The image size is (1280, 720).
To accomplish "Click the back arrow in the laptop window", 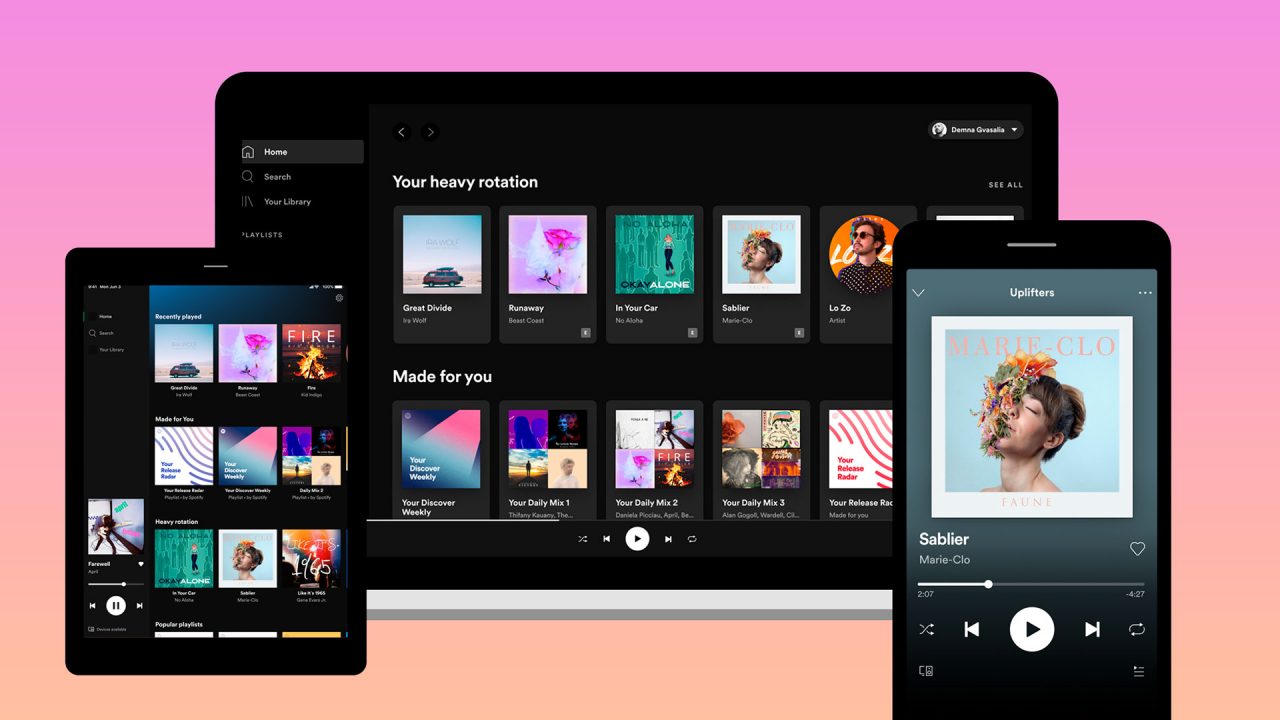I will pos(402,132).
